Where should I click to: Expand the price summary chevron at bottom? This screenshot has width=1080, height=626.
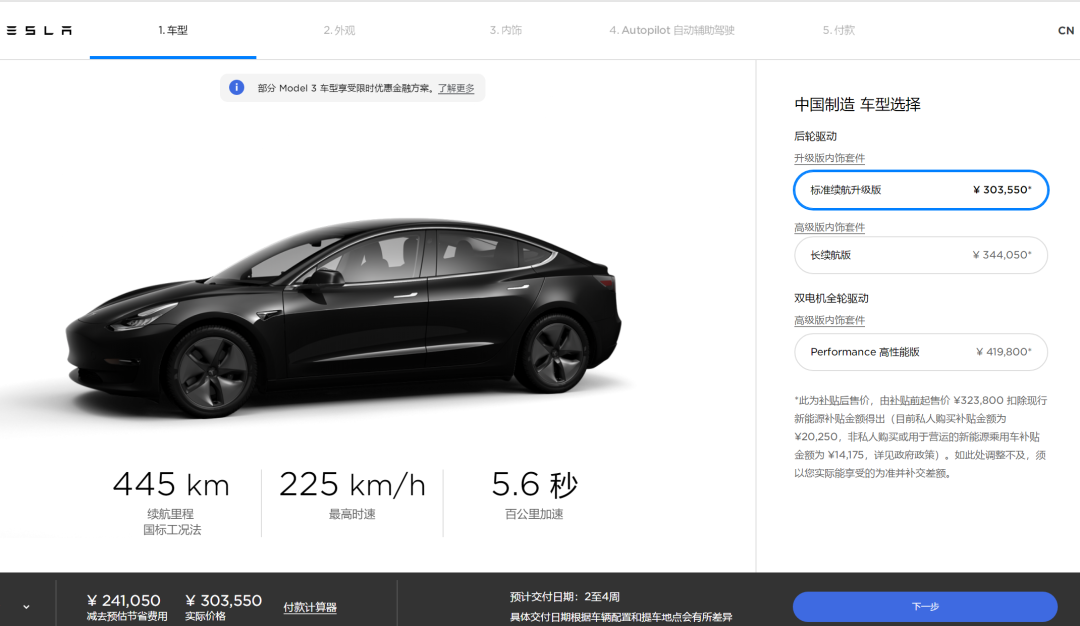[26, 607]
